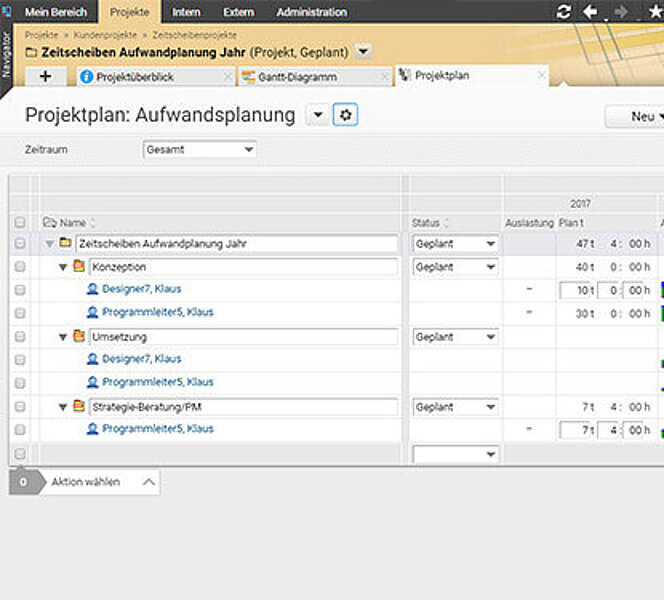Open Projektplan settings gear icon
Image resolution: width=664 pixels, height=600 pixels.
click(x=346, y=115)
